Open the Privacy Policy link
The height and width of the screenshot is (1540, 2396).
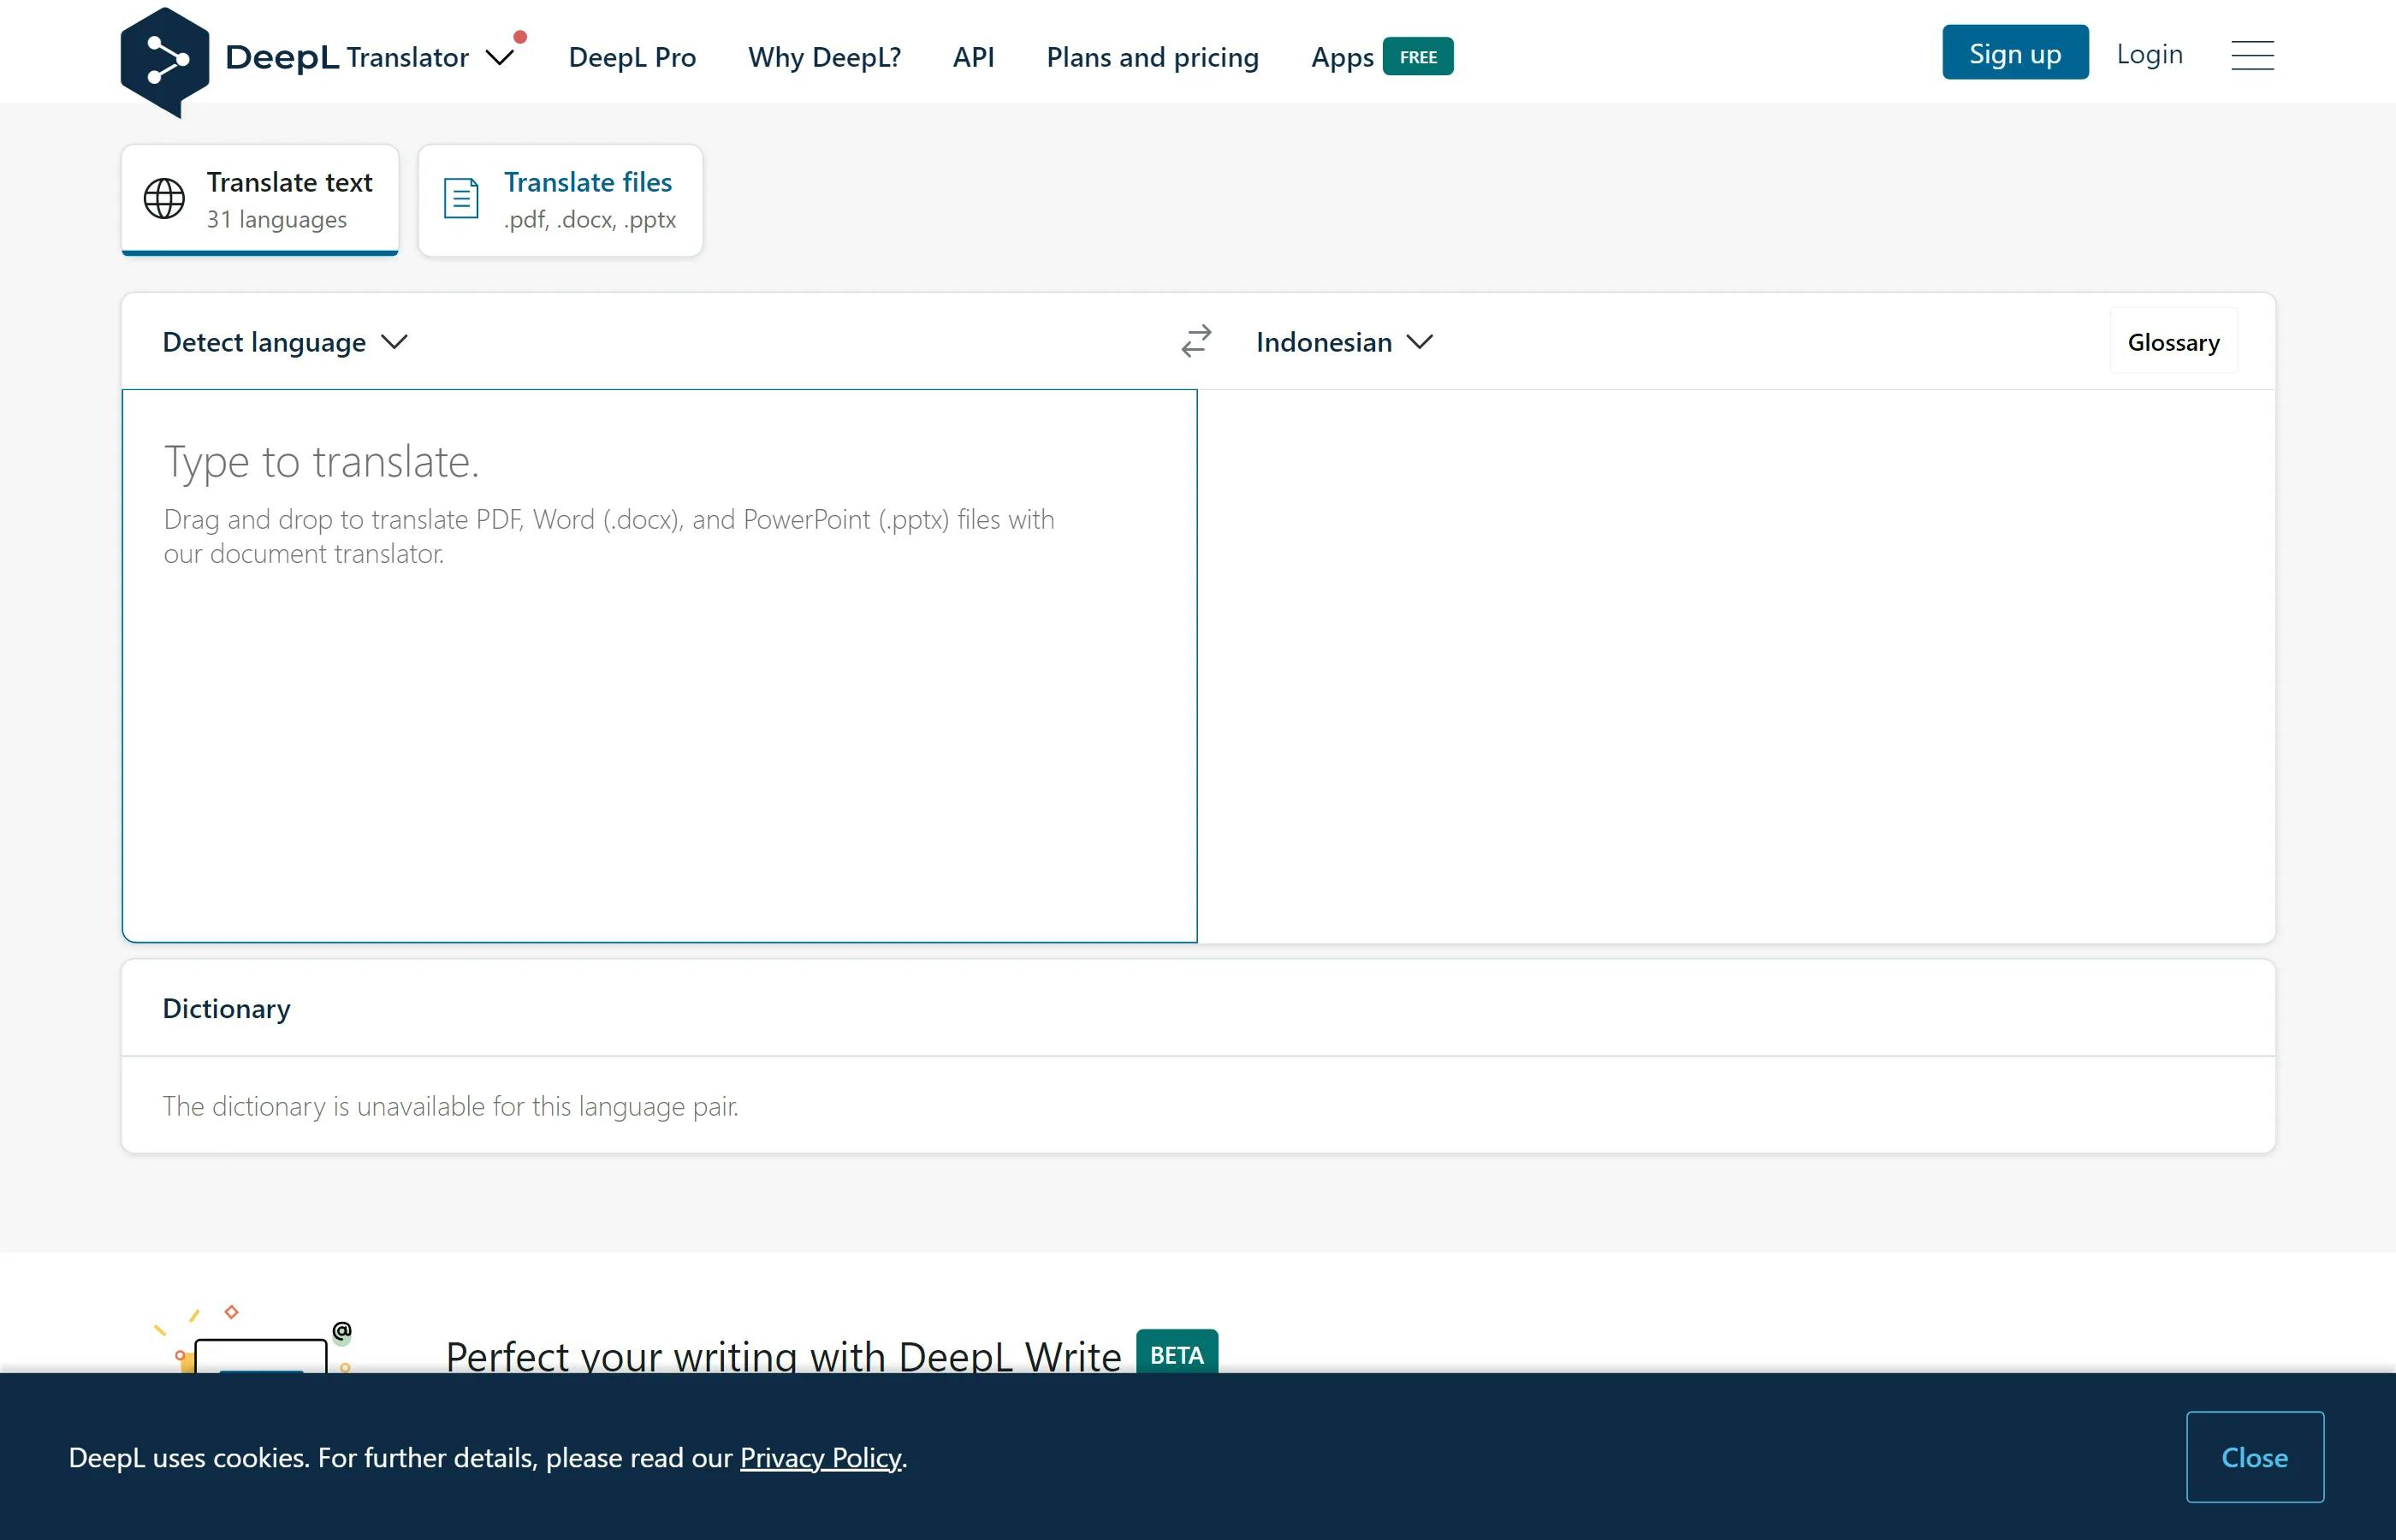820,1458
